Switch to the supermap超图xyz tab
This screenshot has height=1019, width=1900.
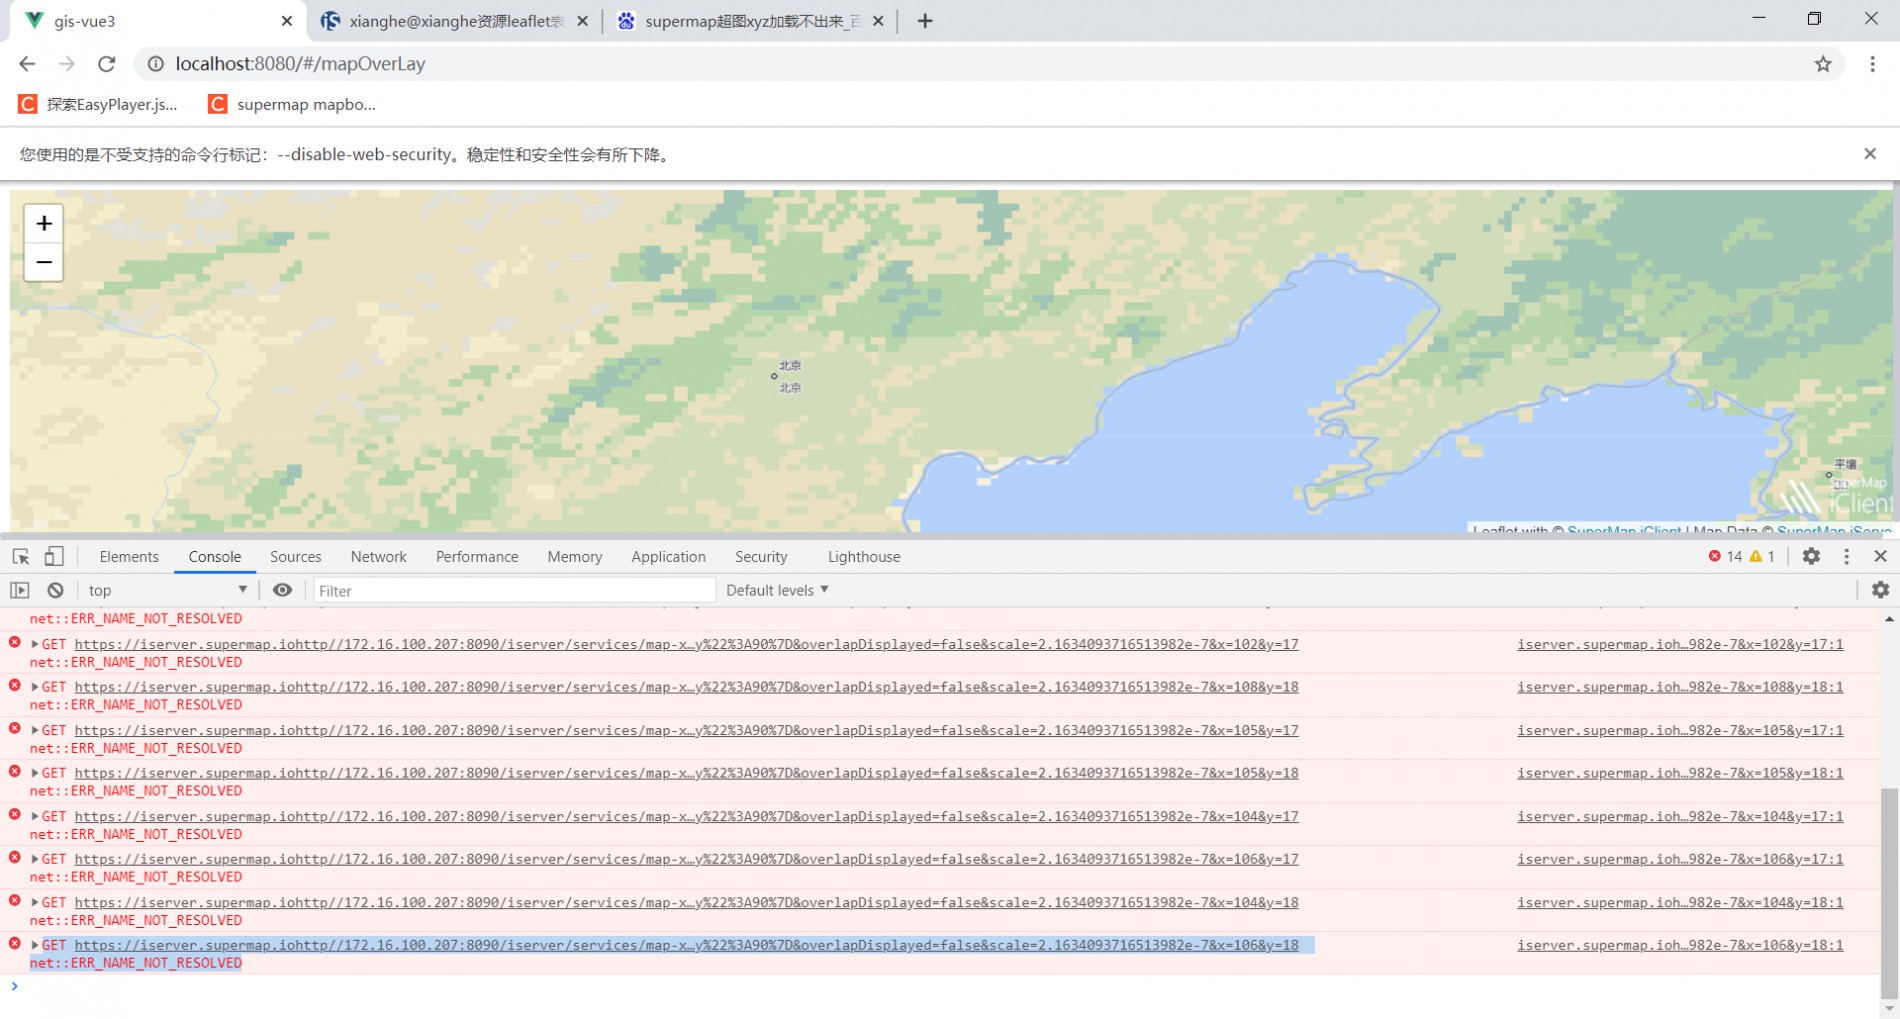750,21
